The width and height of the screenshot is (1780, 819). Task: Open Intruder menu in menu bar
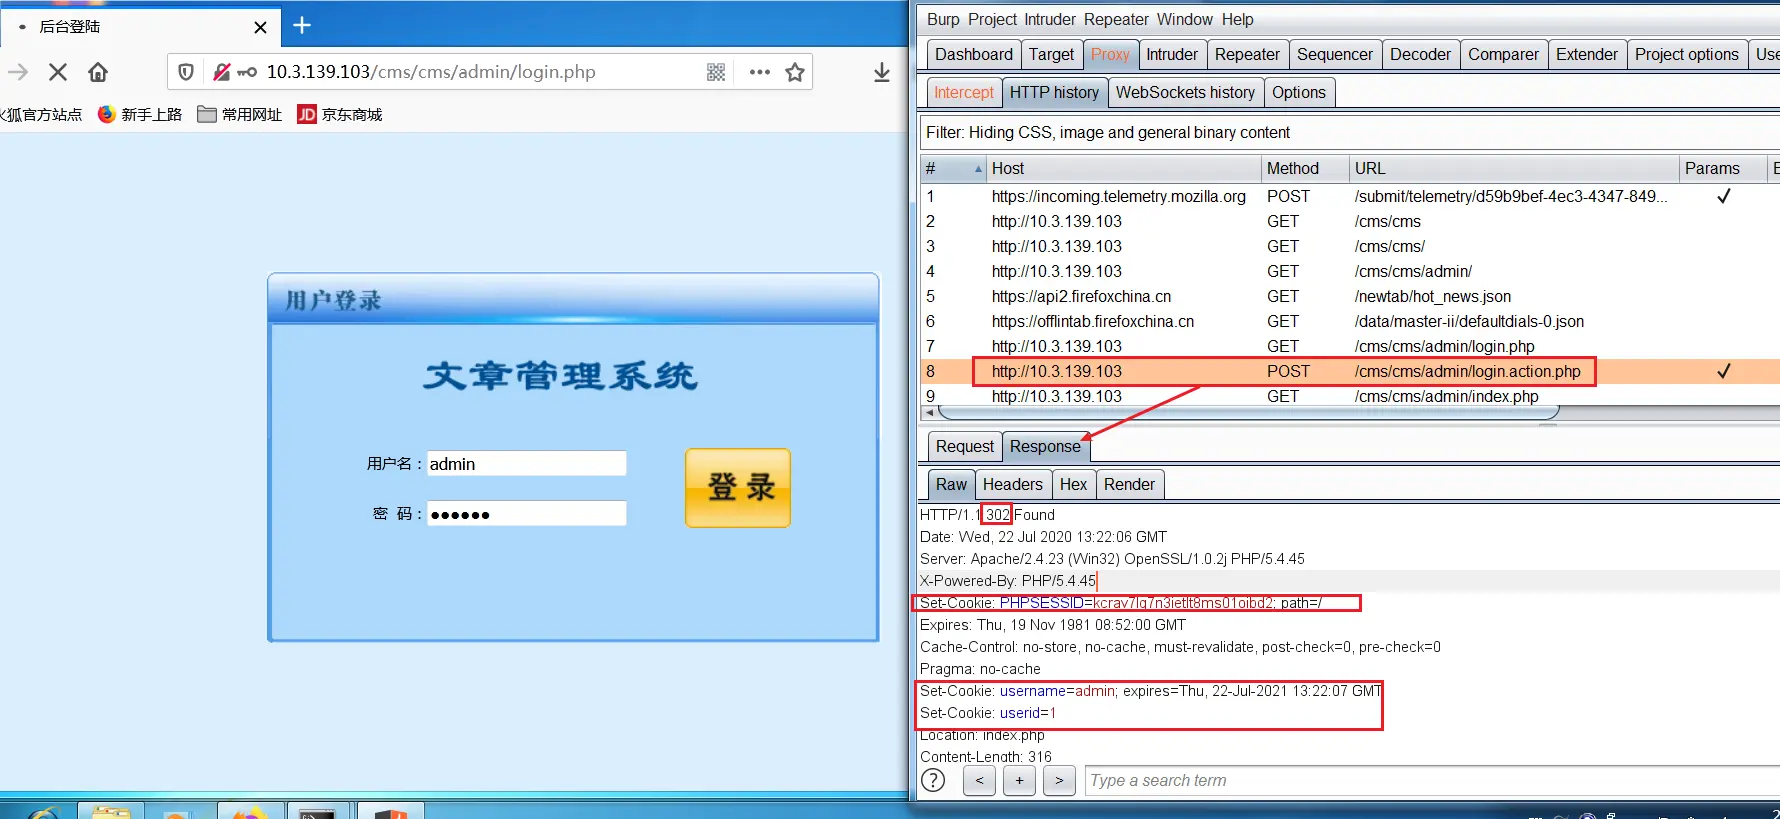point(1049,19)
